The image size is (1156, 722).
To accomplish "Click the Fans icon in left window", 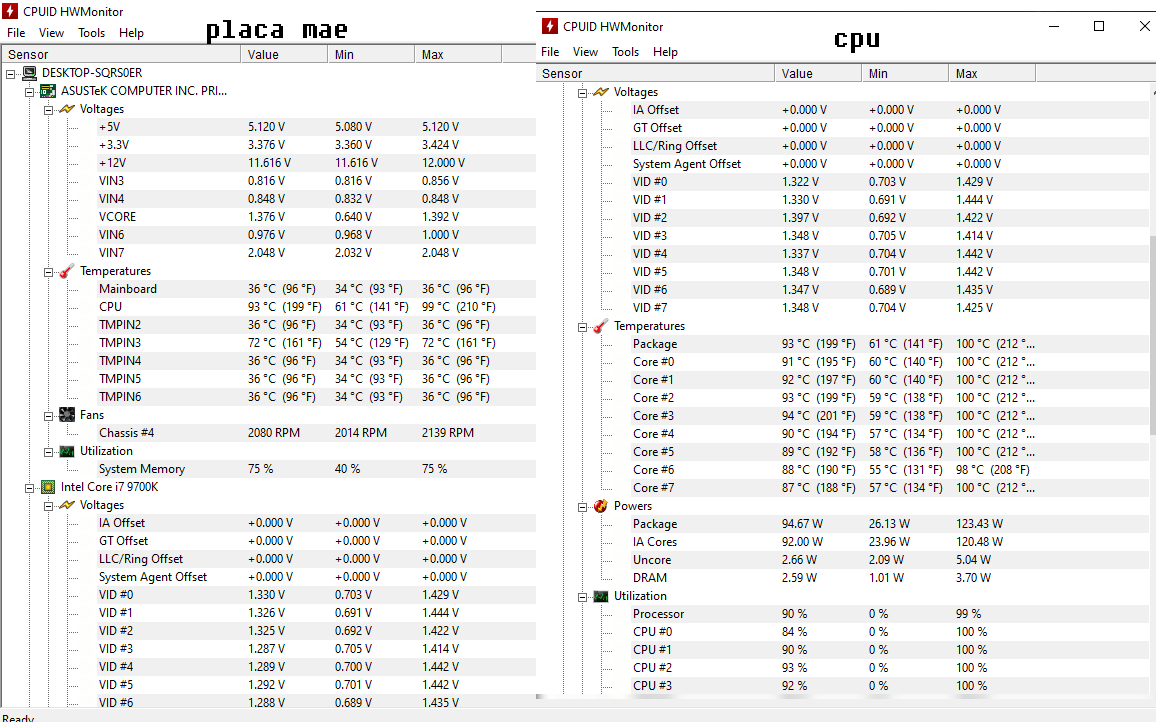I will (67, 415).
